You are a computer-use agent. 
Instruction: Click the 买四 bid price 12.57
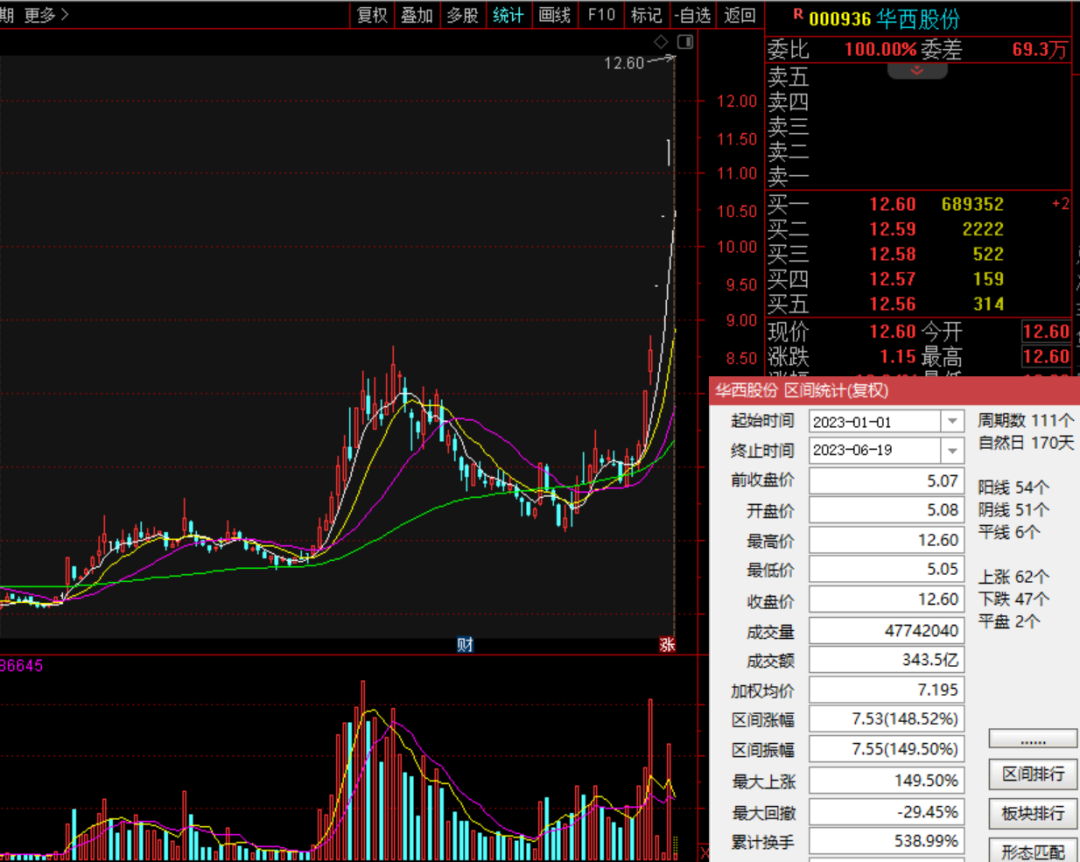[x=892, y=279]
